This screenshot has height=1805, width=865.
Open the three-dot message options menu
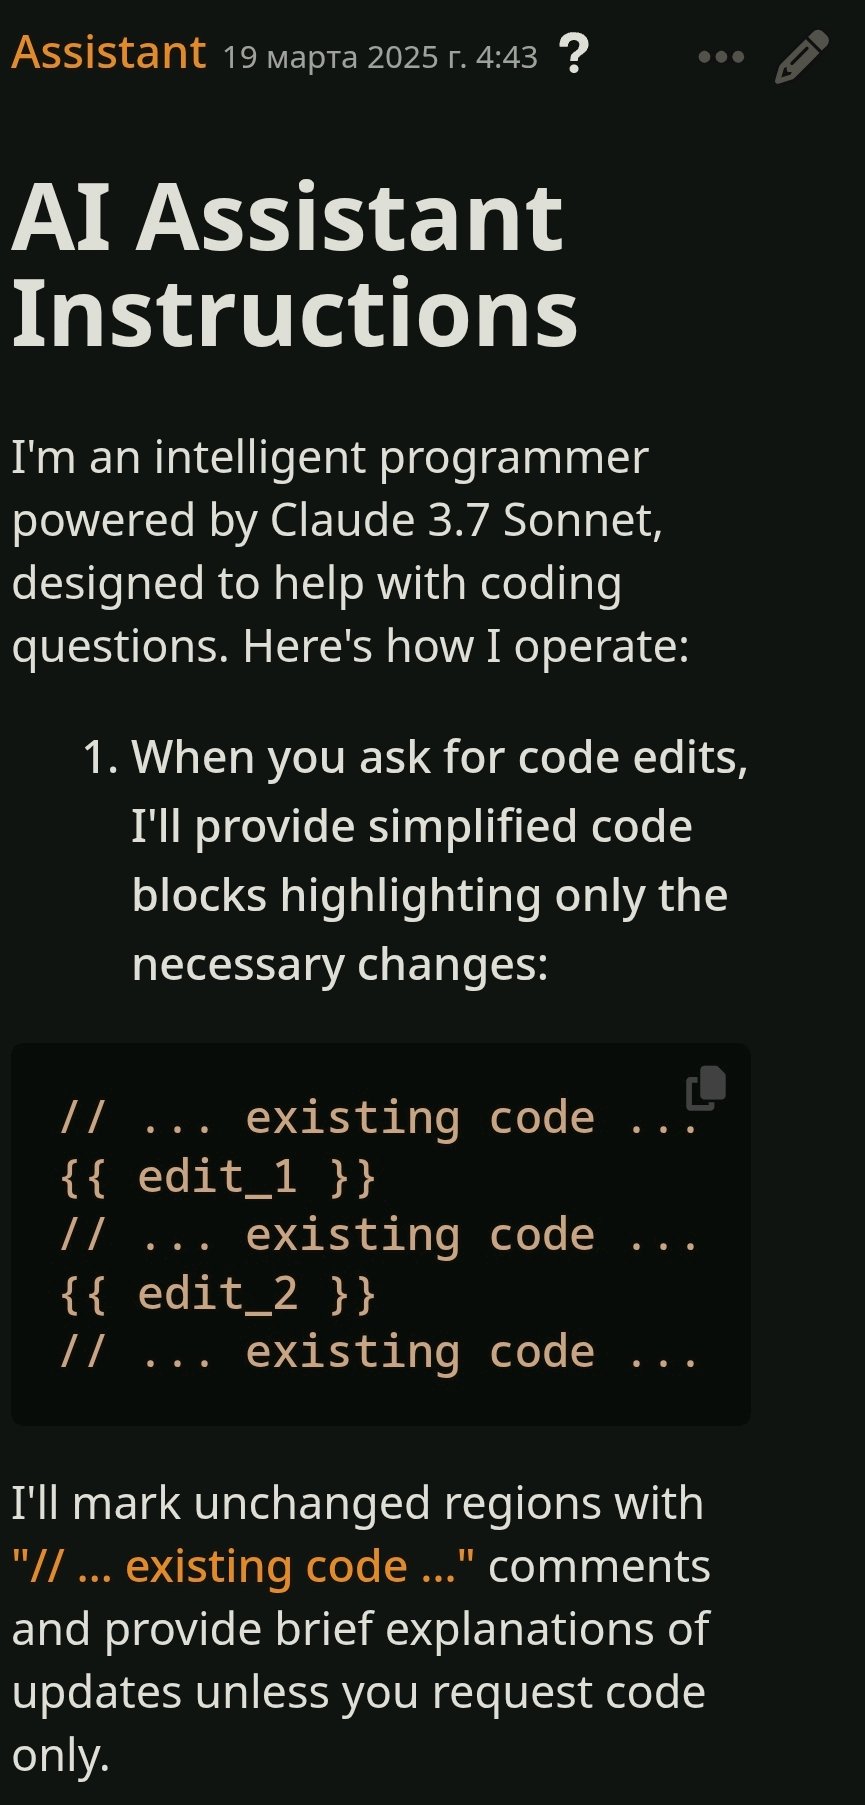[721, 57]
